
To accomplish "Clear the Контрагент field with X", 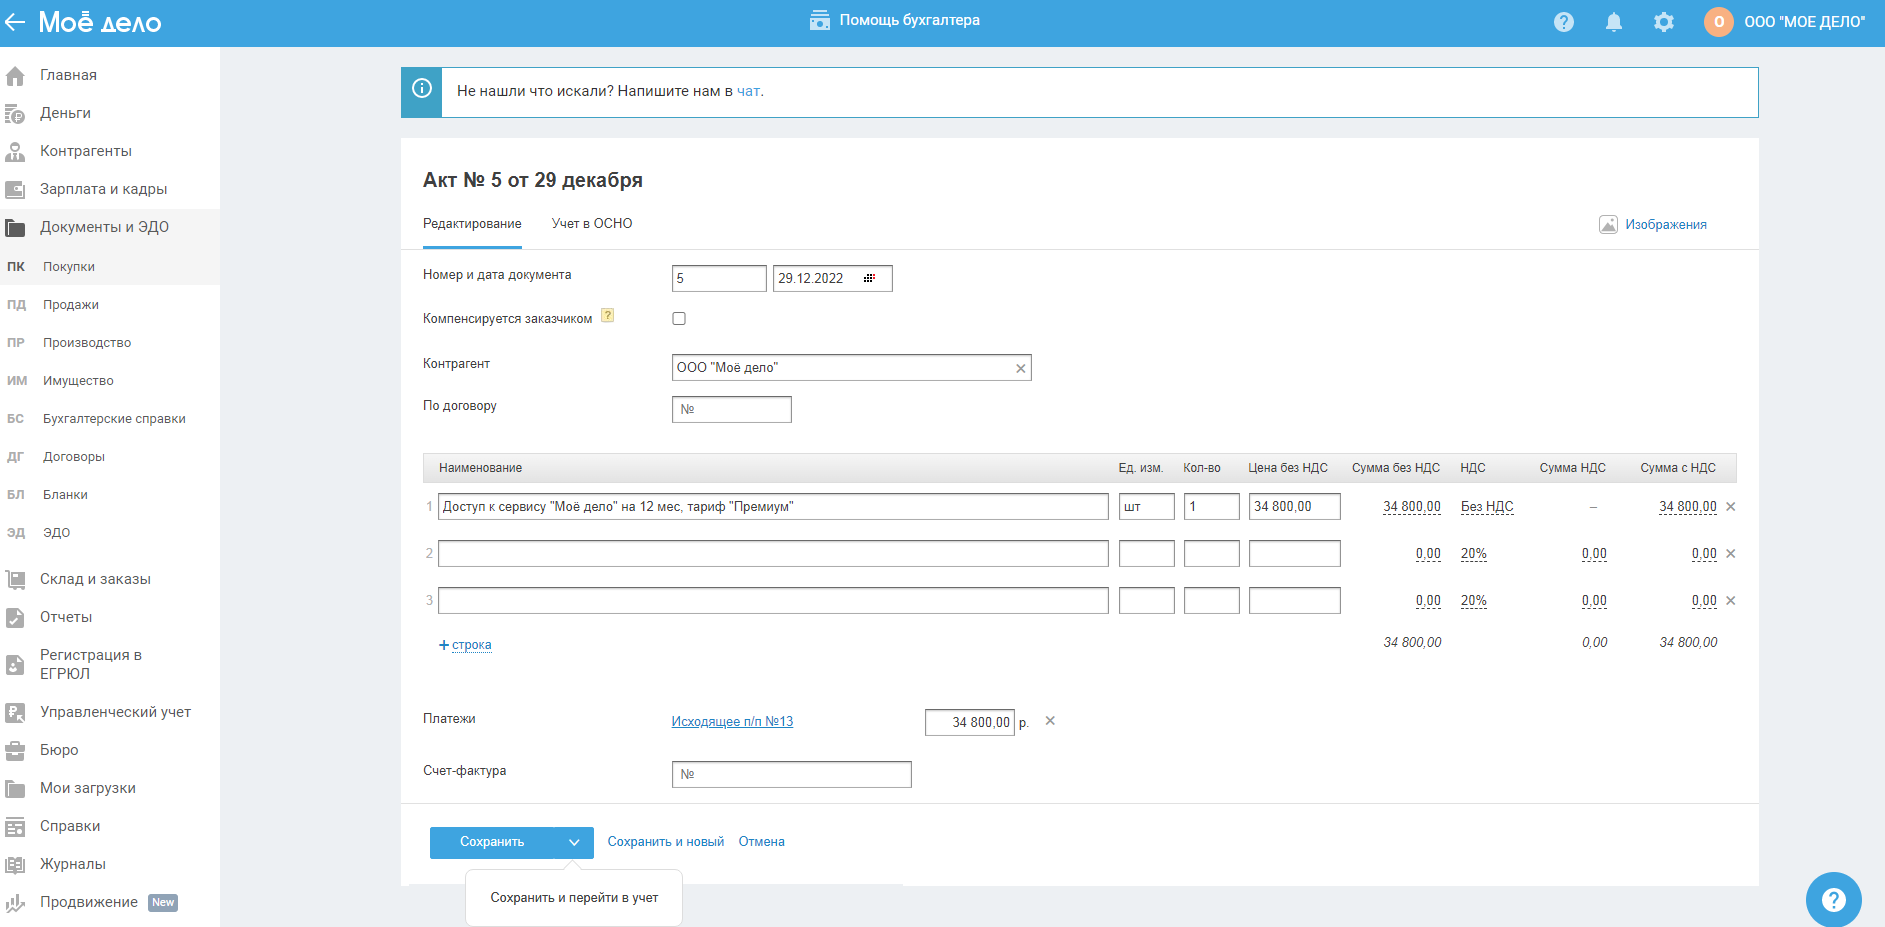I will [x=1020, y=369].
